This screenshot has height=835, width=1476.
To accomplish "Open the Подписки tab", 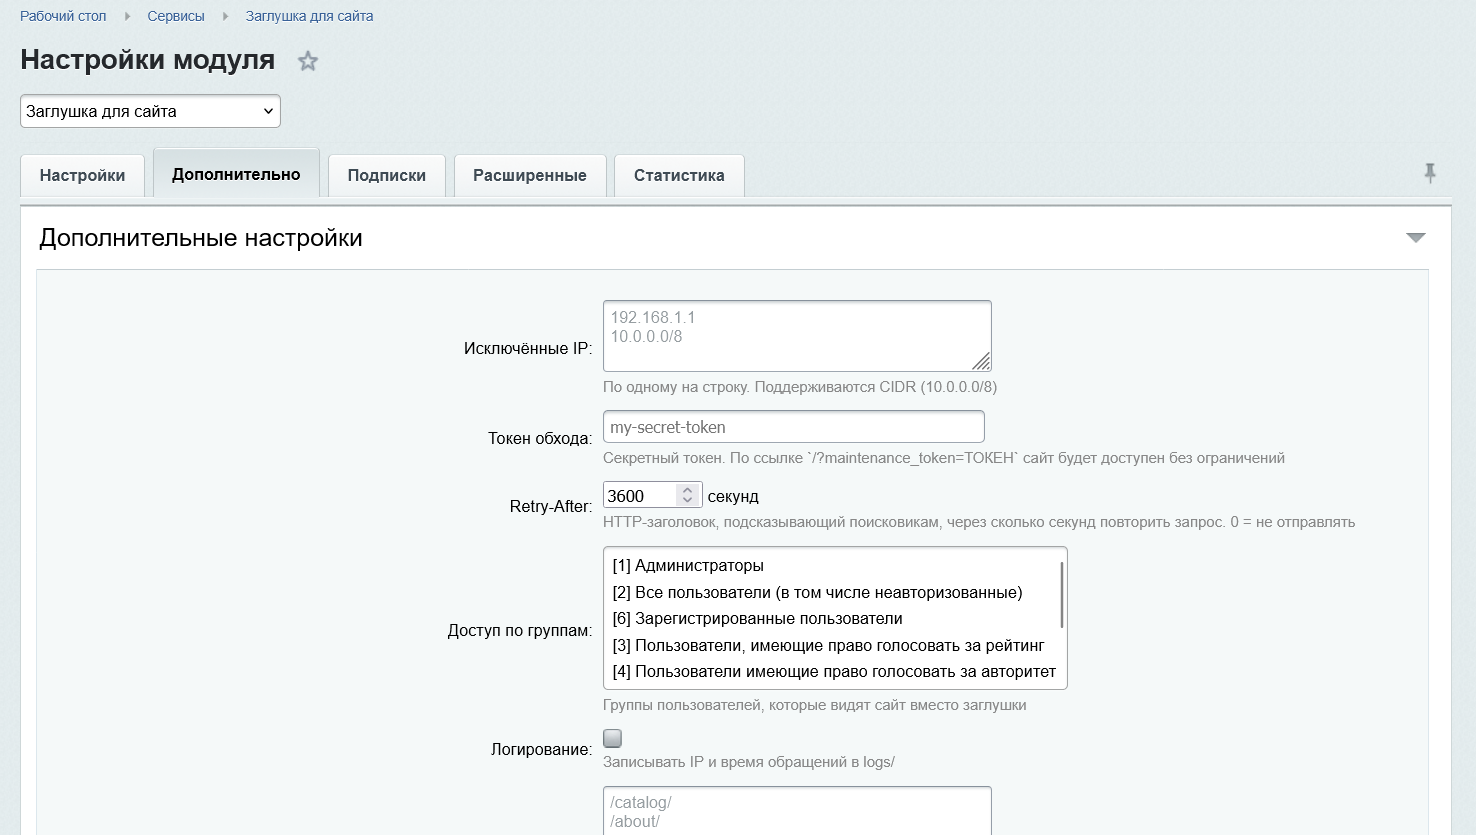I will coord(387,175).
